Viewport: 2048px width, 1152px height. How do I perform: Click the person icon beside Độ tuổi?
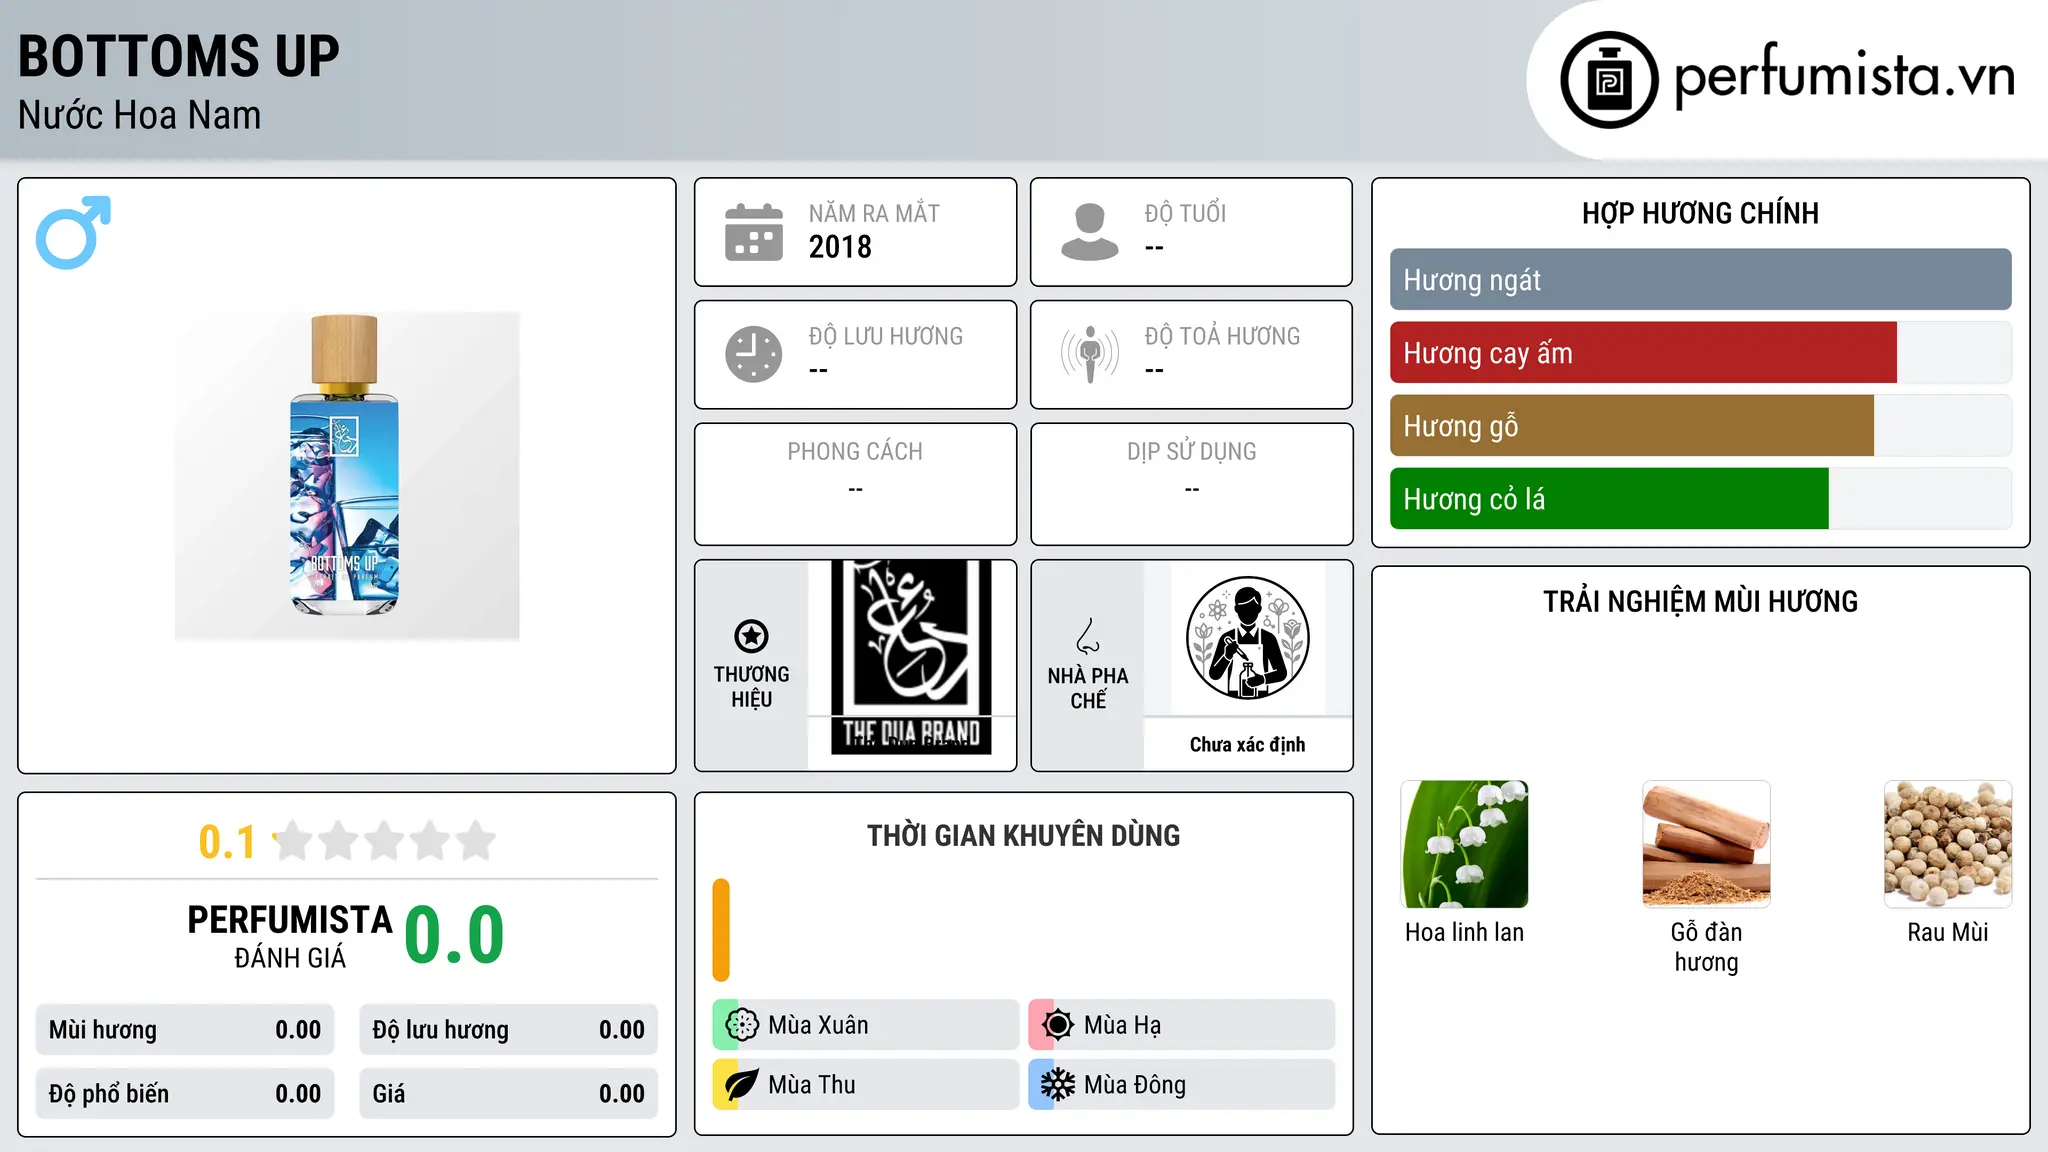1090,232
